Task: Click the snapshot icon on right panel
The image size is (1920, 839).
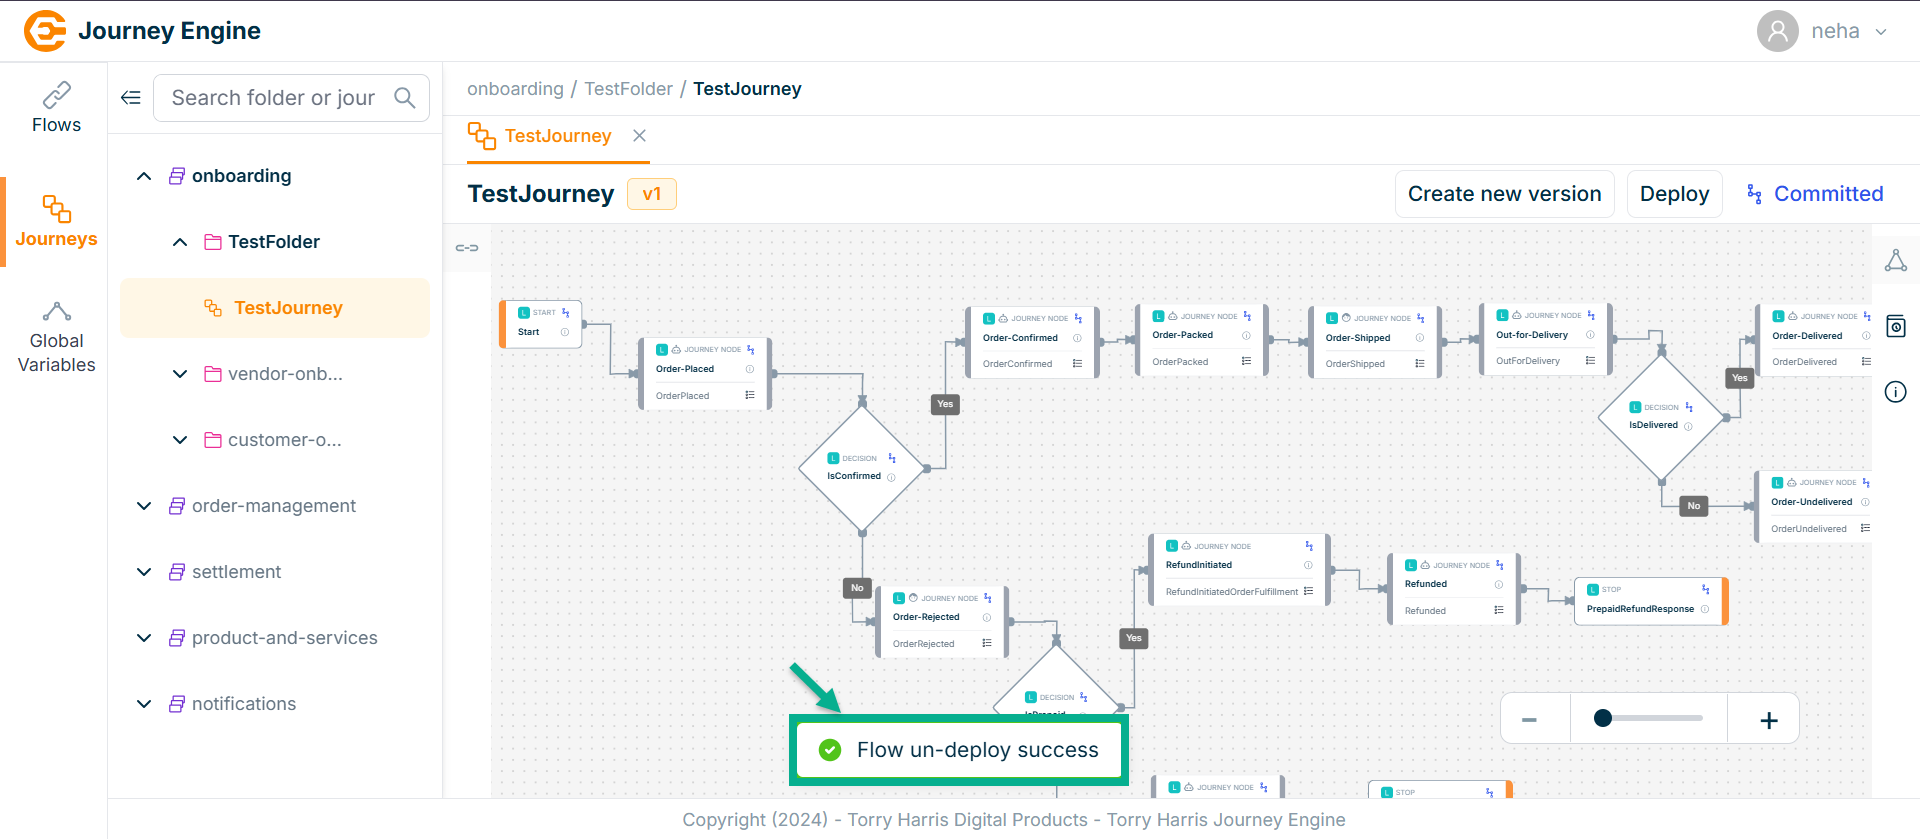Action: click(x=1895, y=326)
